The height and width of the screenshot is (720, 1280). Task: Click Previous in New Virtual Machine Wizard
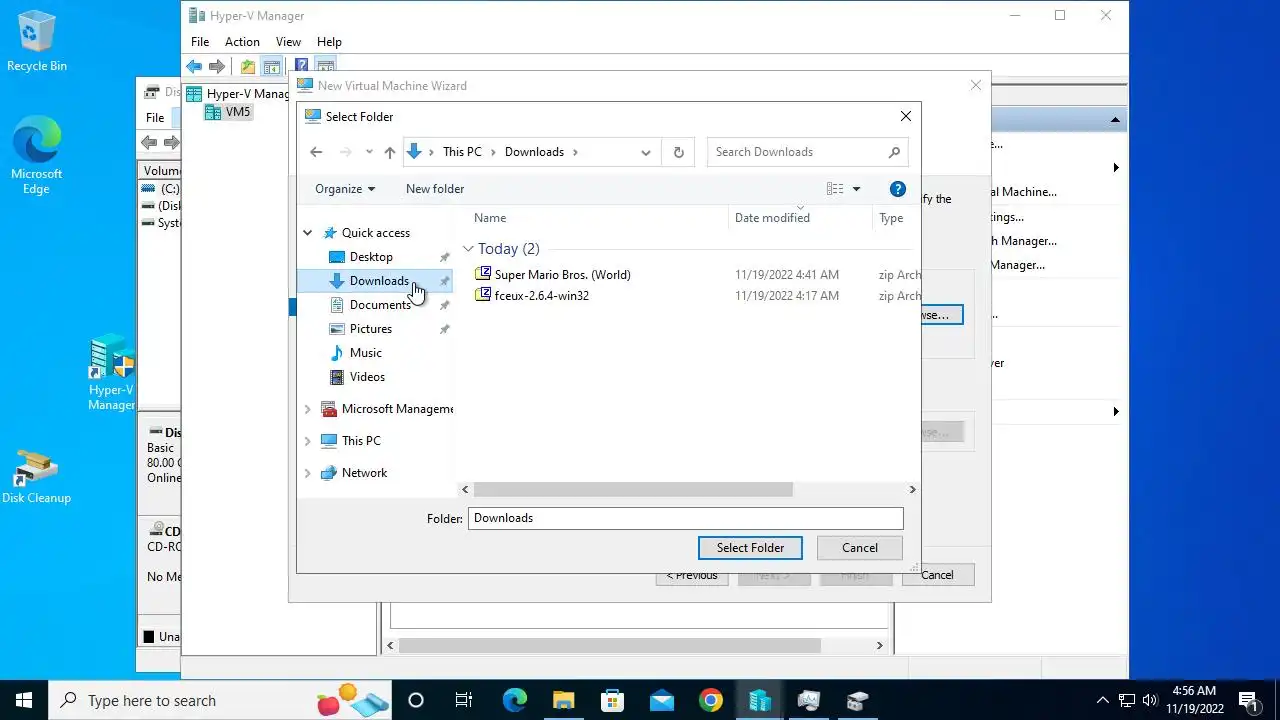coord(692,575)
